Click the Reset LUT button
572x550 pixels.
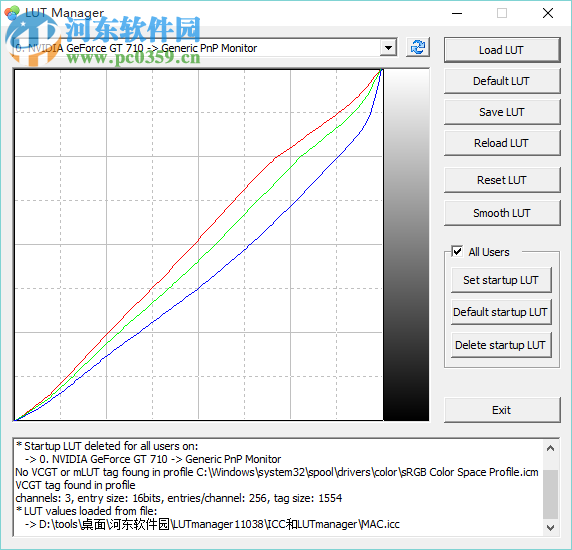point(502,180)
